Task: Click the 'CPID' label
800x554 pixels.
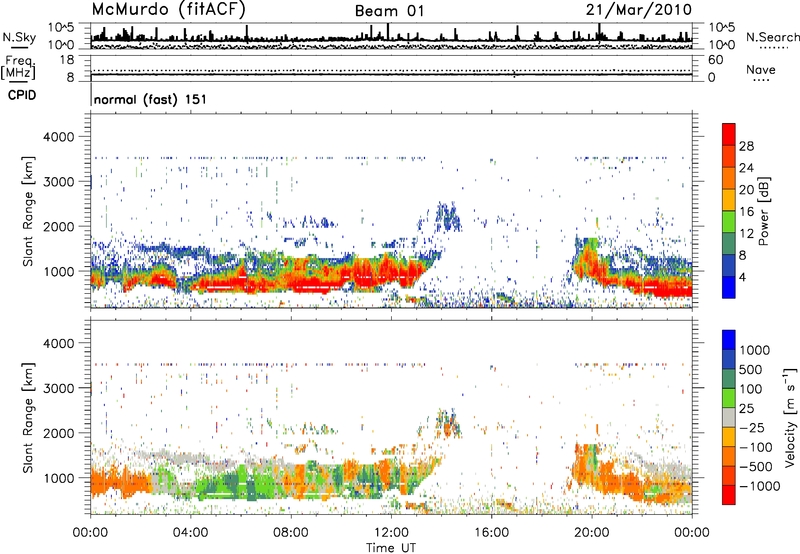Action: click(22, 95)
